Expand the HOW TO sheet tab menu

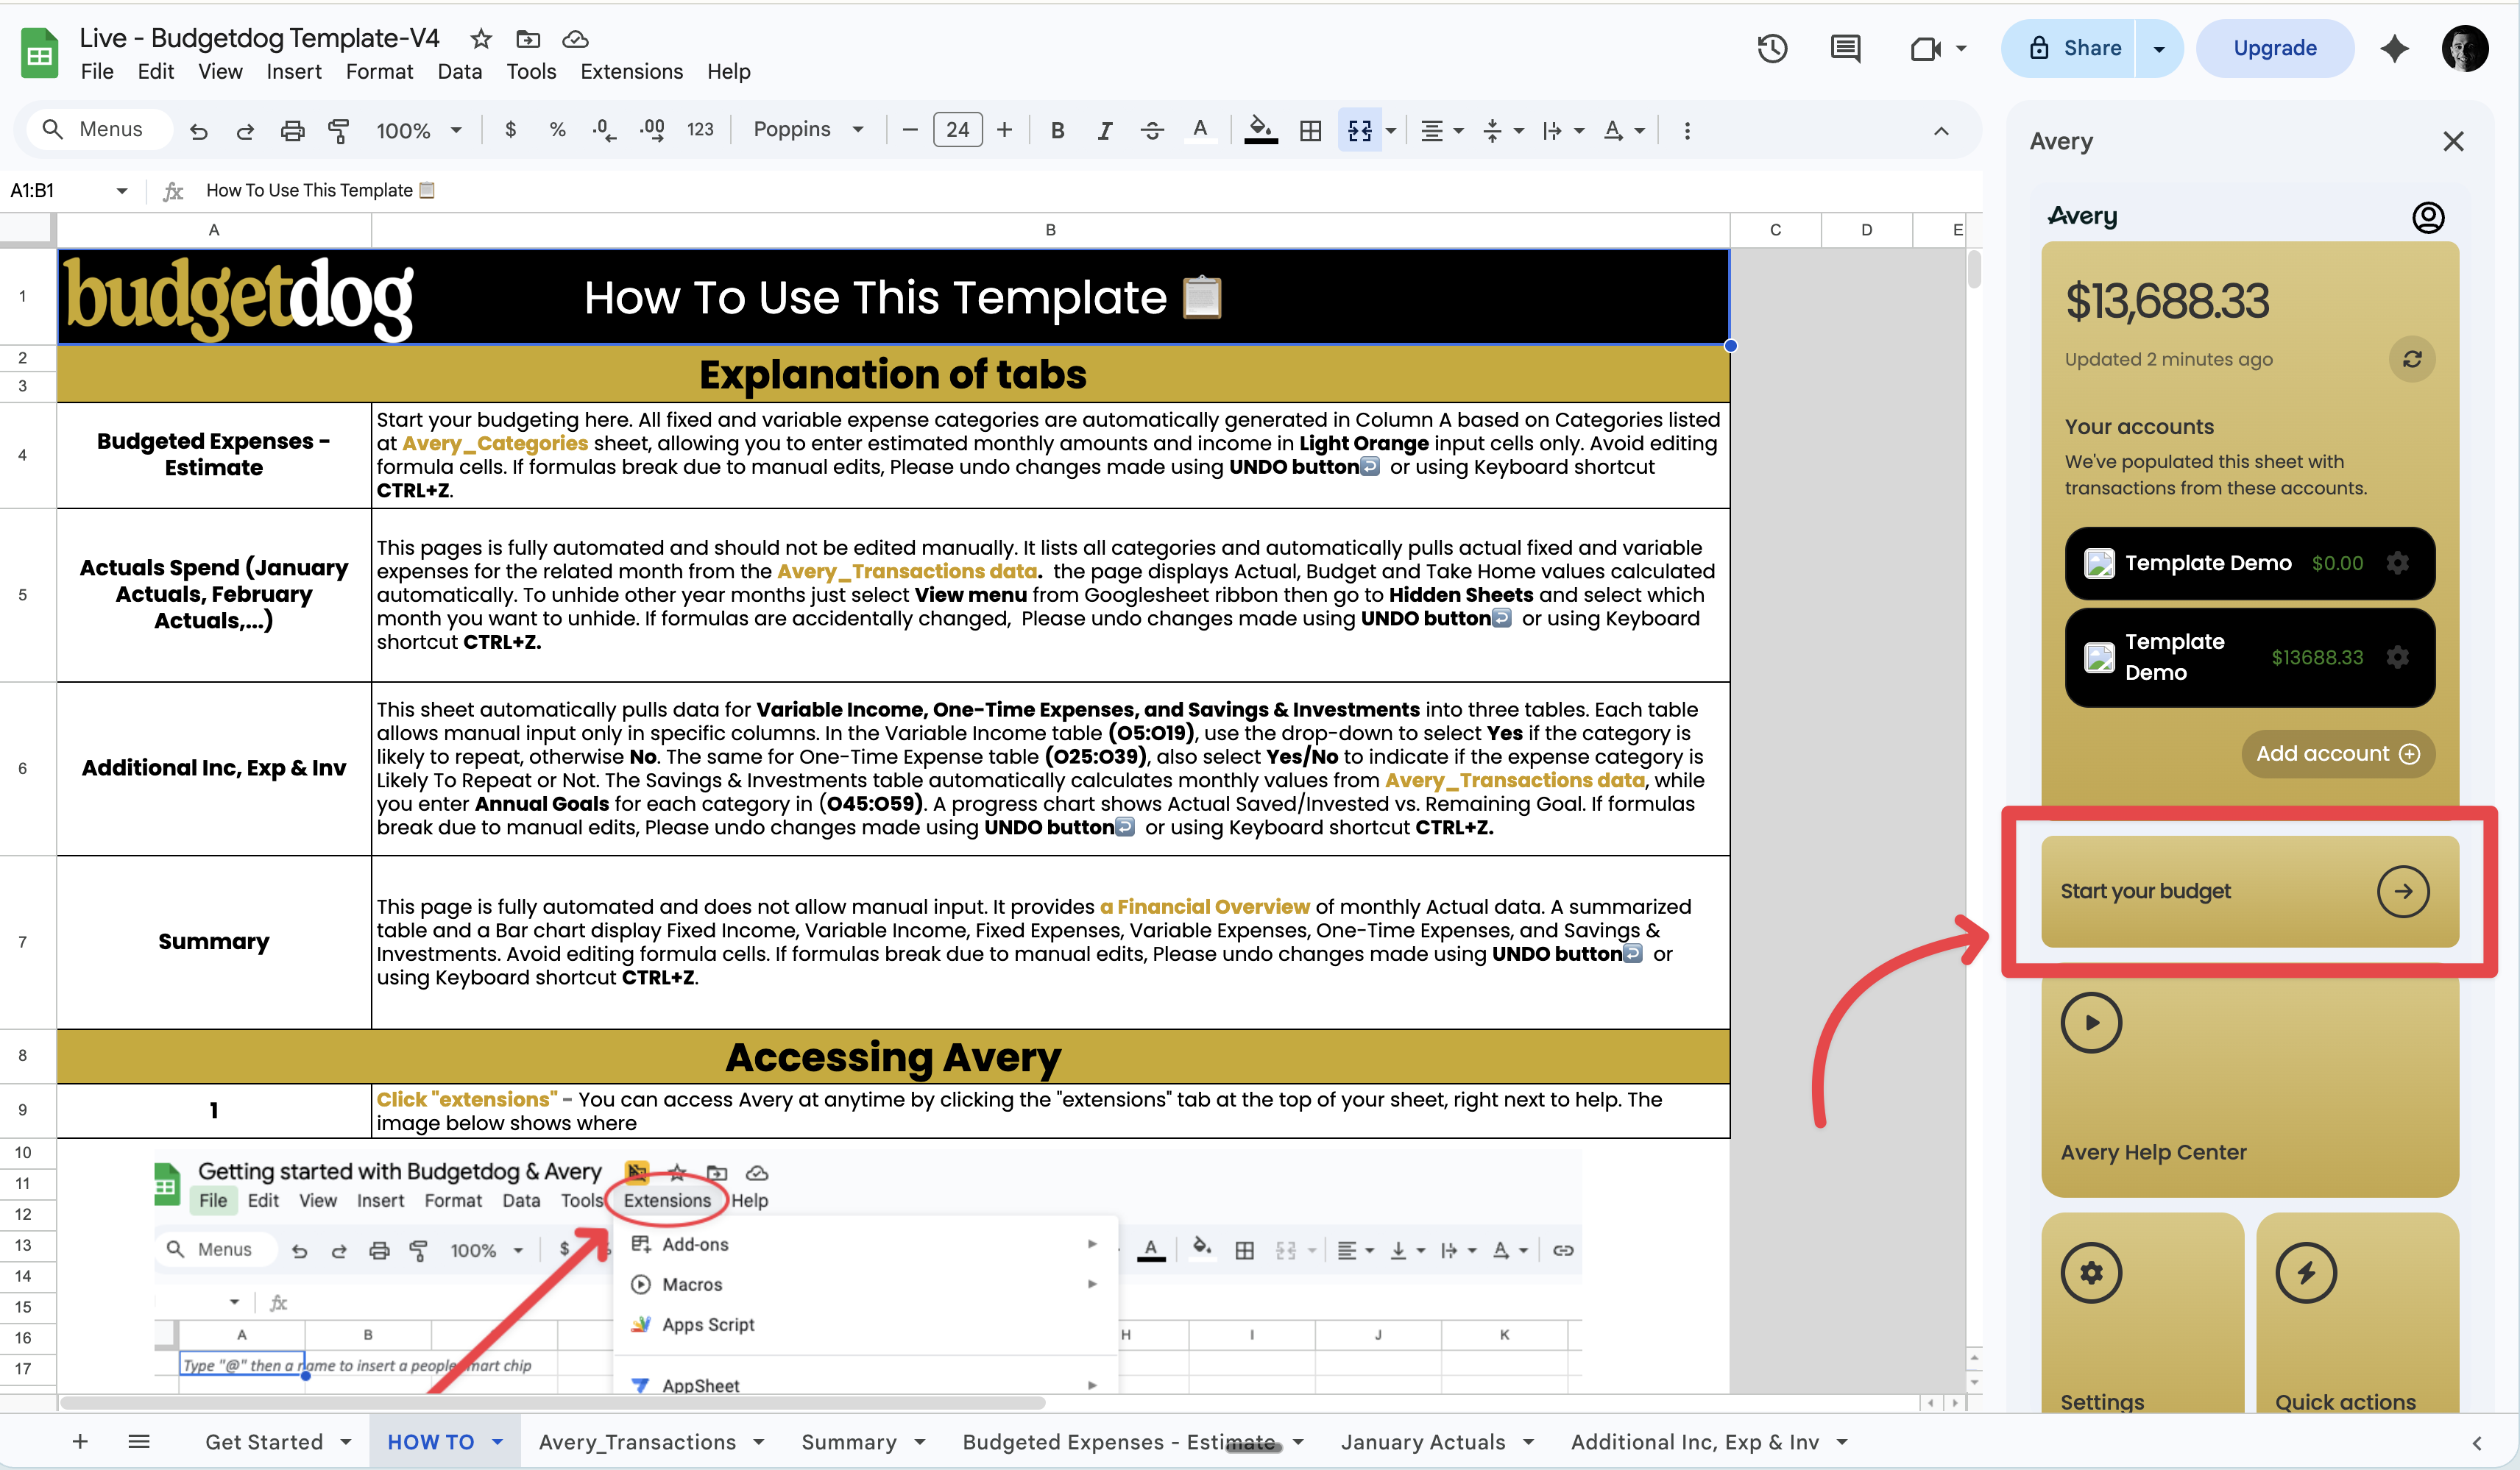(x=497, y=1441)
